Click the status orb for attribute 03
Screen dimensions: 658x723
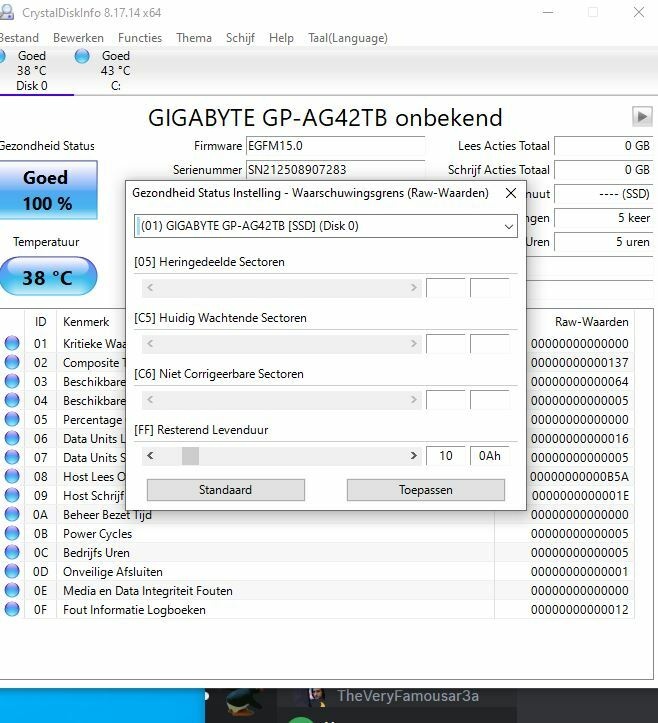click(12, 381)
